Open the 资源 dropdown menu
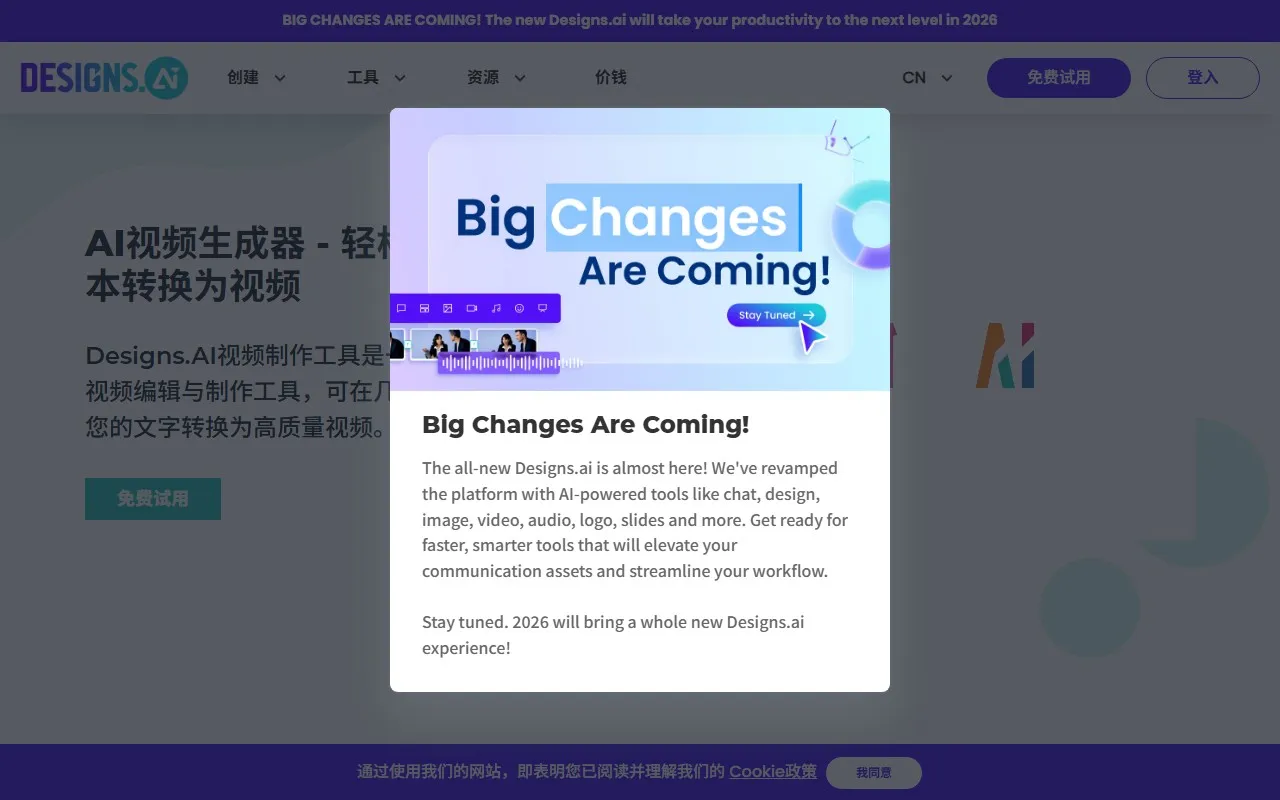The height and width of the screenshot is (800, 1280). (x=496, y=78)
